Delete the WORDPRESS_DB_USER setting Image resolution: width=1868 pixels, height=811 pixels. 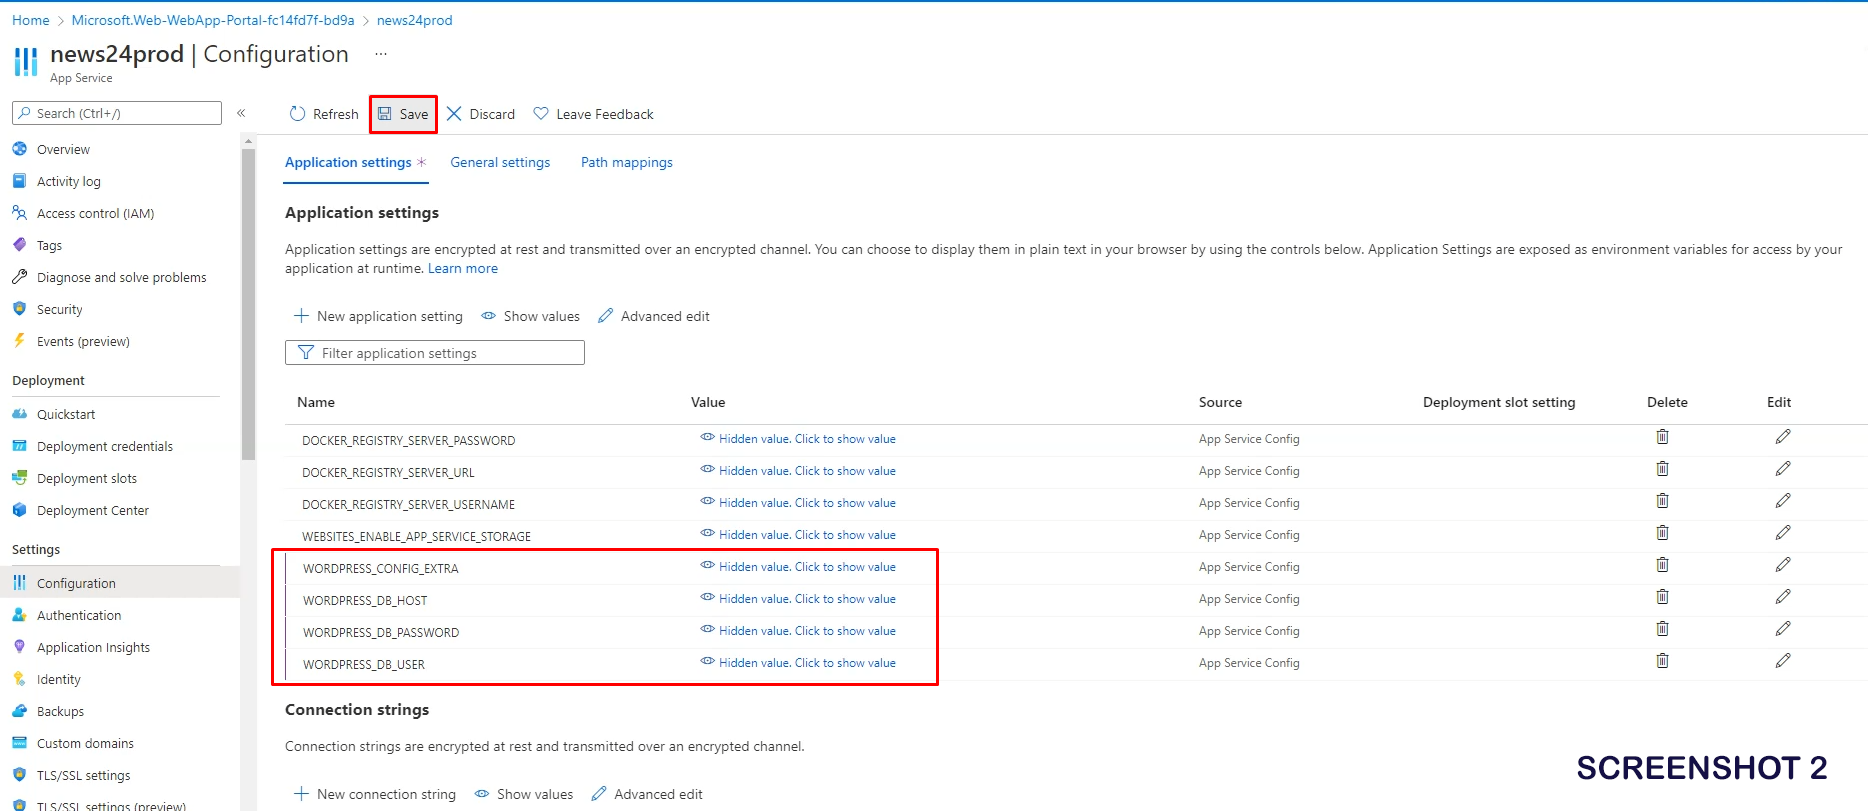(x=1662, y=661)
